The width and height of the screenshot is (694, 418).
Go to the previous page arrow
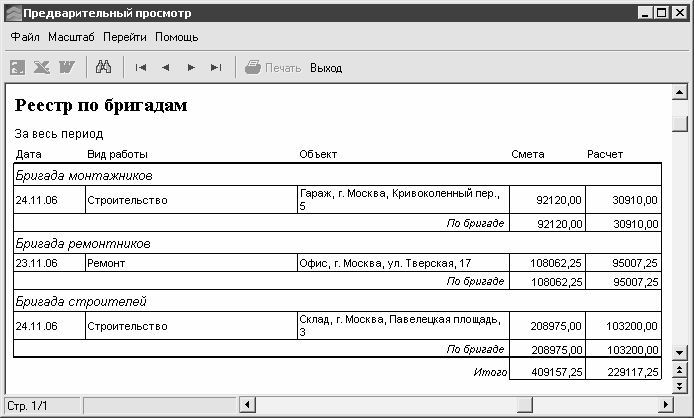coord(165,68)
